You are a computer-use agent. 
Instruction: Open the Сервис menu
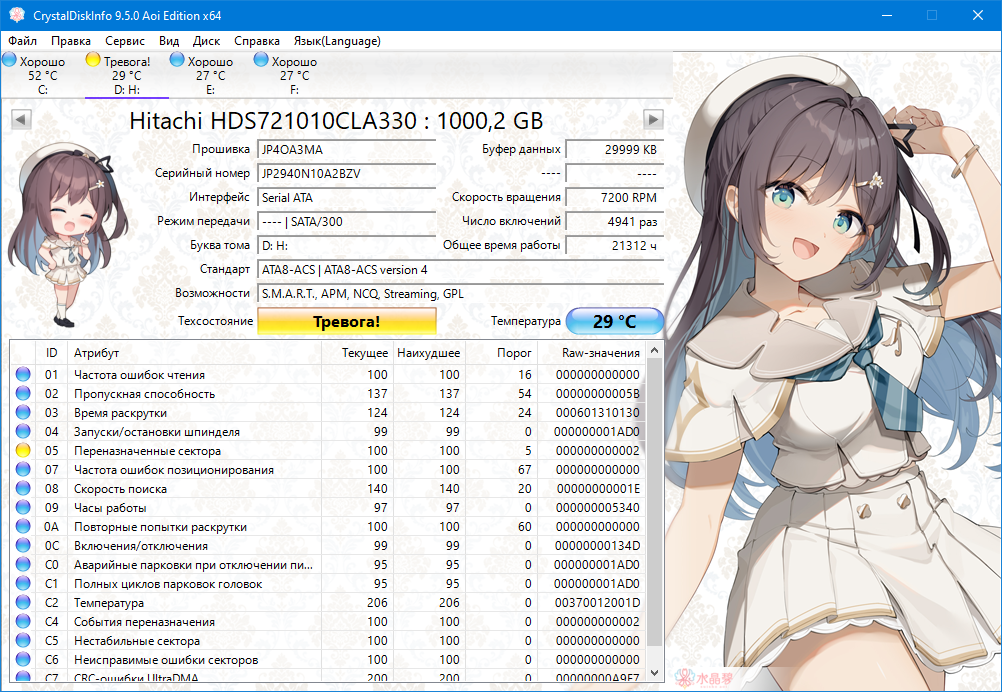(x=125, y=41)
